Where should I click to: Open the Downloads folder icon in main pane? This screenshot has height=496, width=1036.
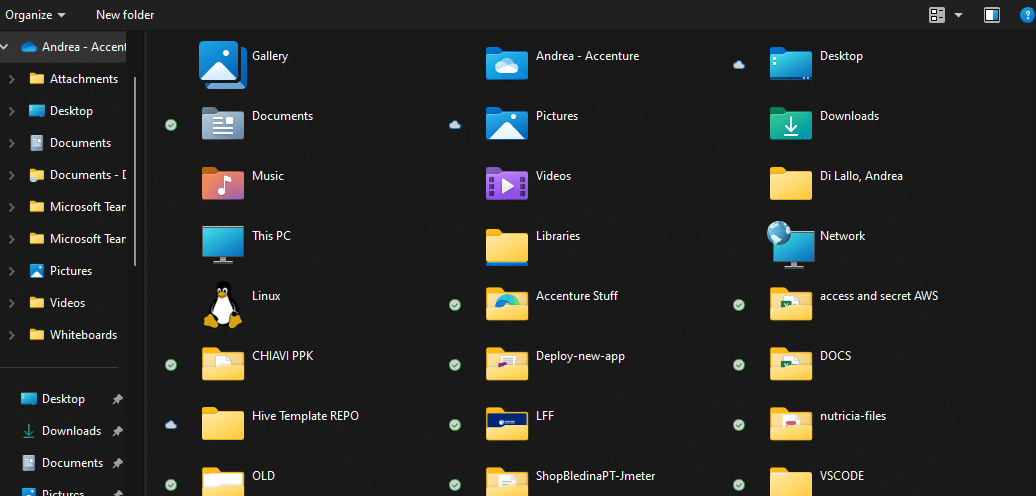pyautogui.click(x=791, y=124)
